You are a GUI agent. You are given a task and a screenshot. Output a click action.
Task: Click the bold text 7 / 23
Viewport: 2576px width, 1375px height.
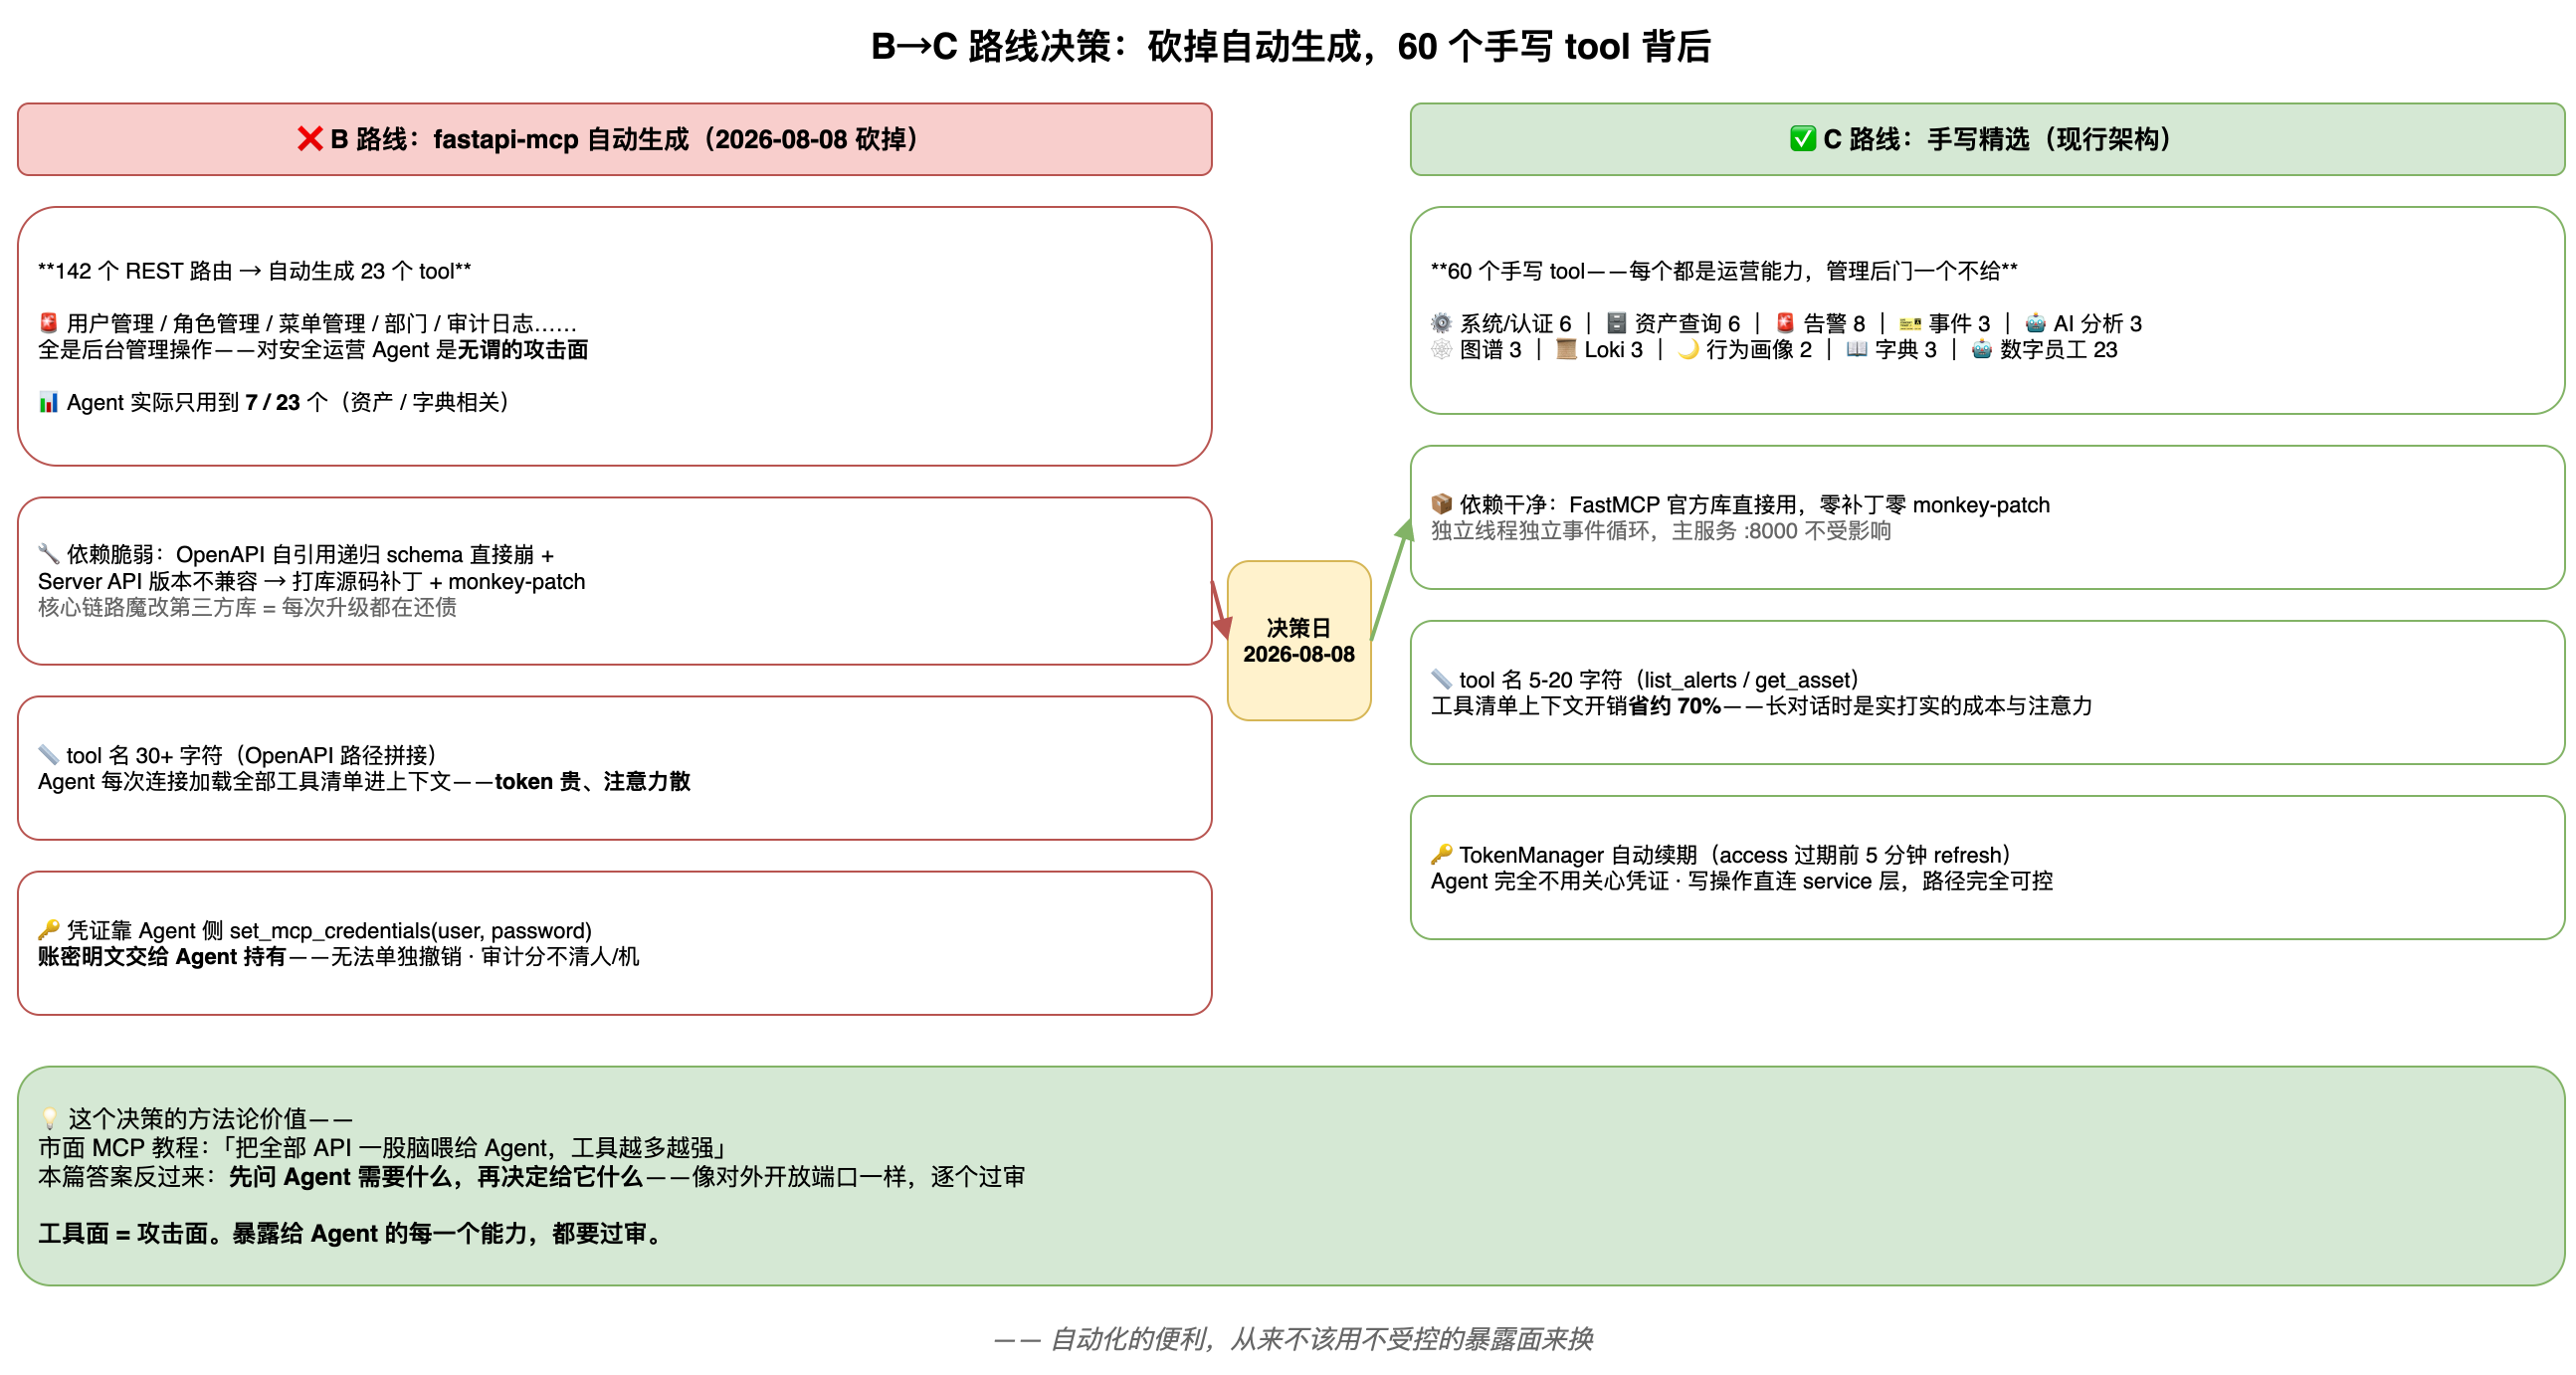[x=273, y=402]
